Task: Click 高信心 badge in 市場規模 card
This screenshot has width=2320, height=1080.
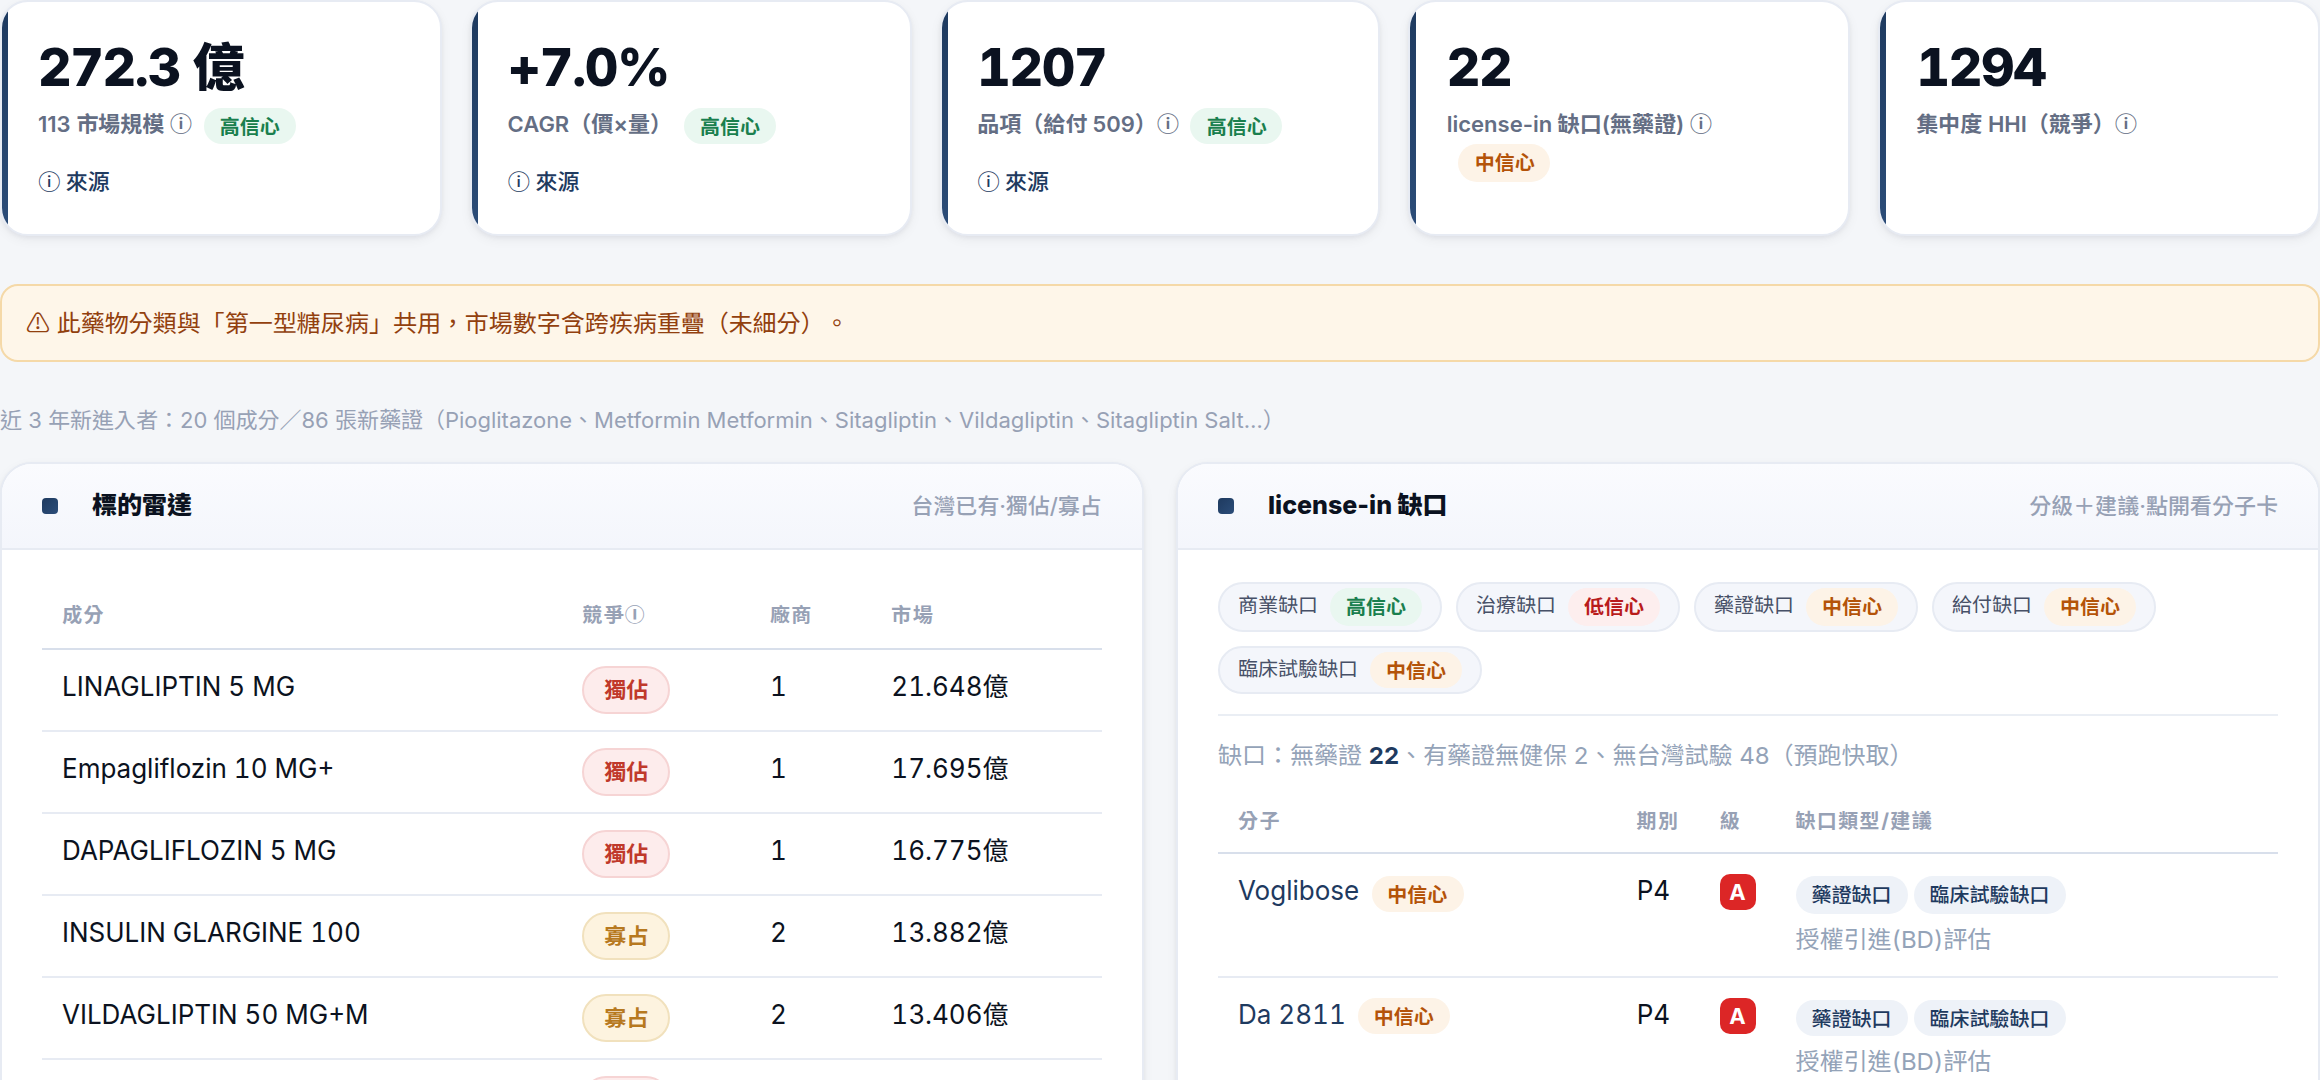Action: (250, 126)
